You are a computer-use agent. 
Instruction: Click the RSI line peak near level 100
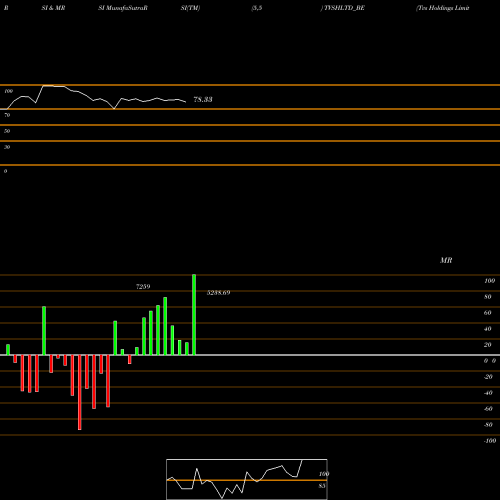coord(48,86)
